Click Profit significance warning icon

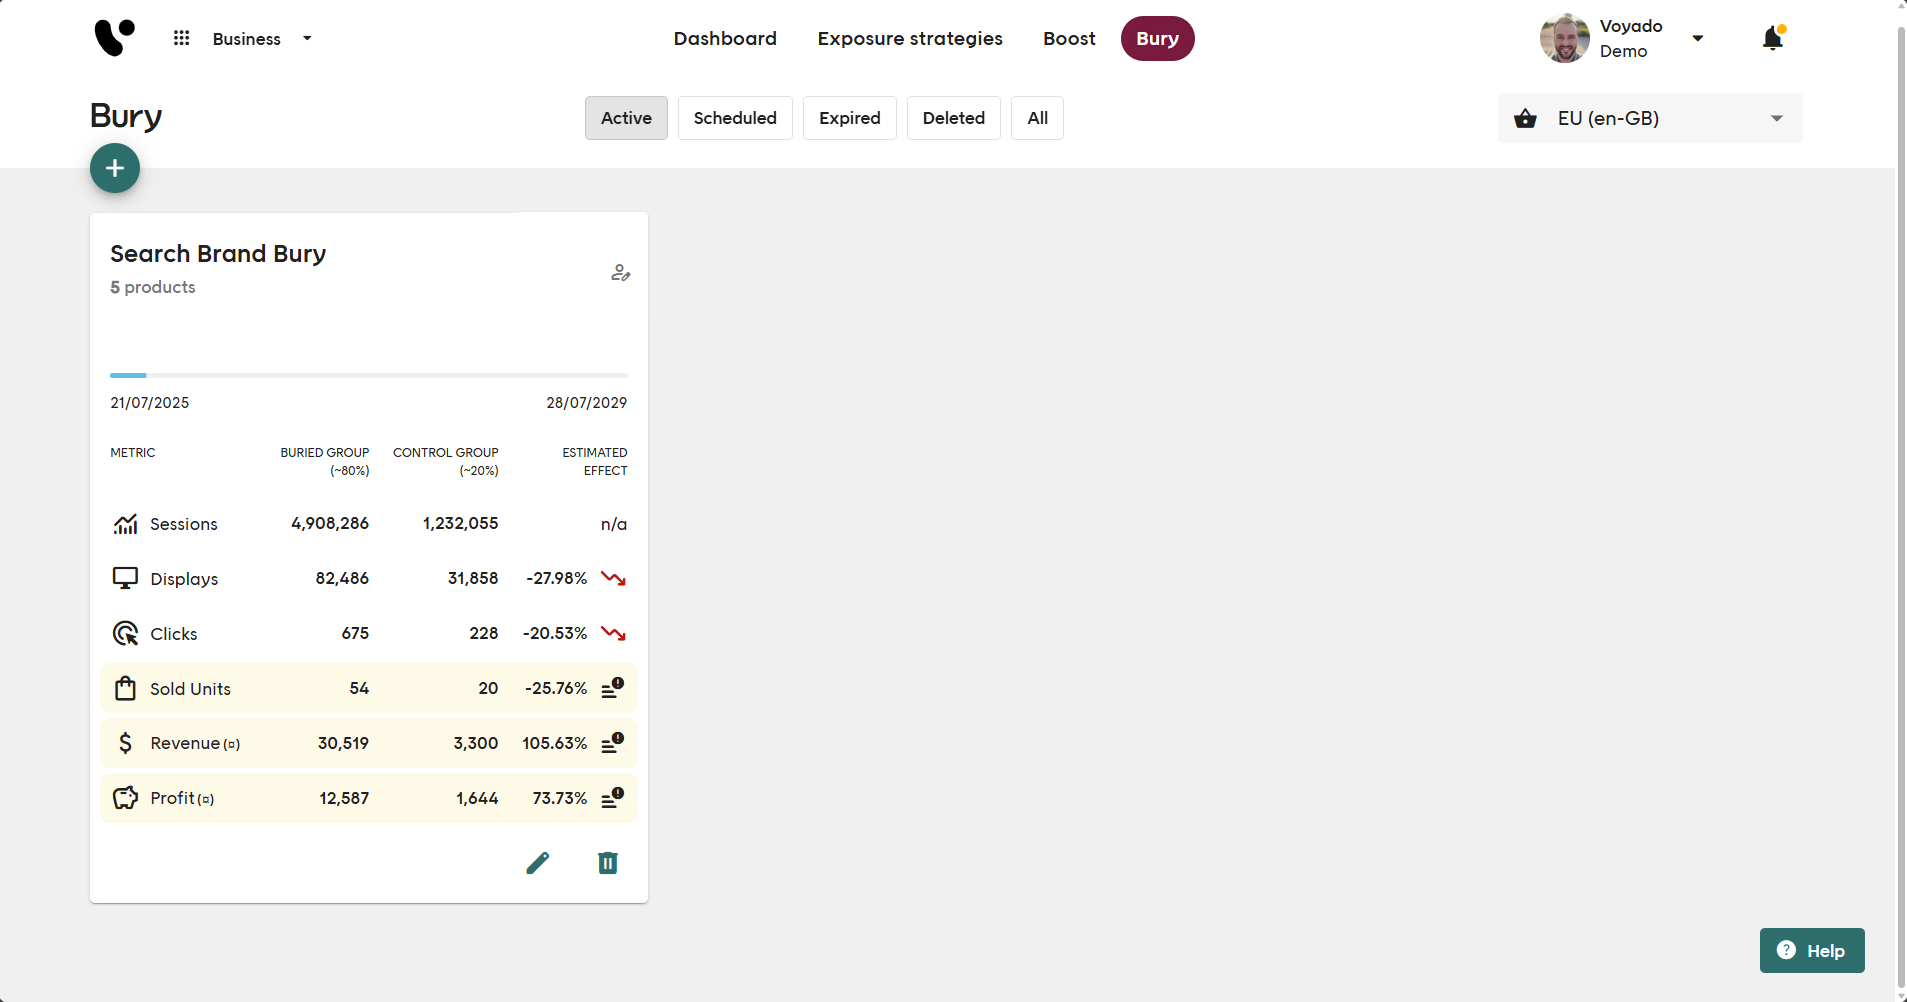point(612,798)
